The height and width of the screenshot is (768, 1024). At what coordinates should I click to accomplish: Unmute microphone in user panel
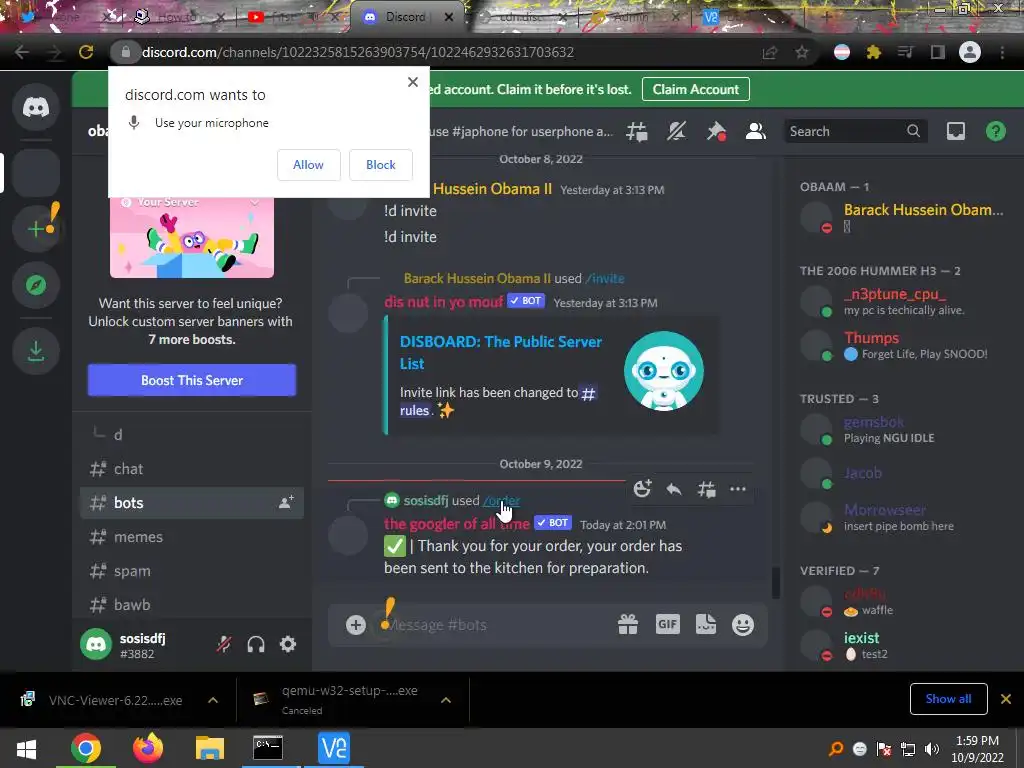(x=224, y=645)
